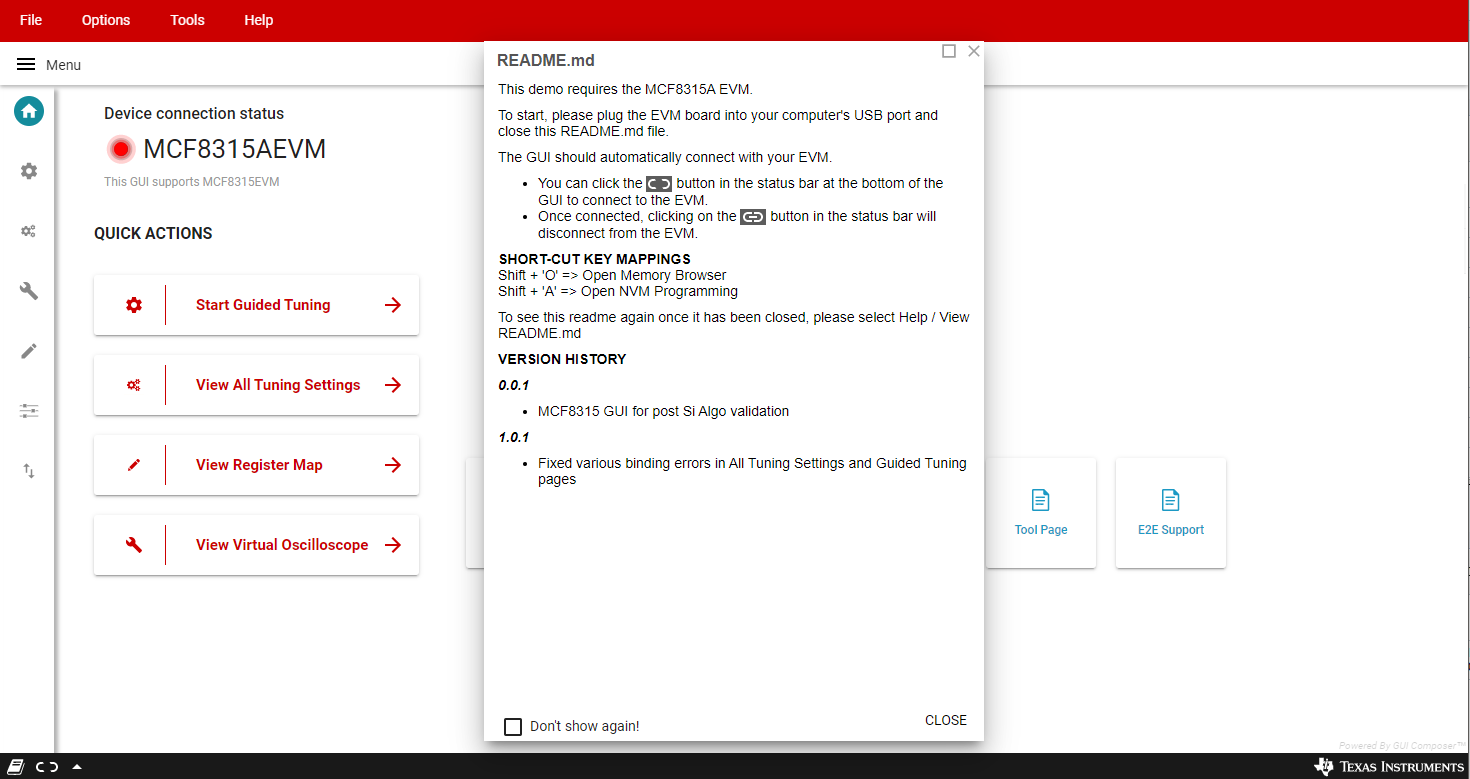1470x779 pixels.
Task: Open the book icon in status bar
Action: [x=17, y=767]
